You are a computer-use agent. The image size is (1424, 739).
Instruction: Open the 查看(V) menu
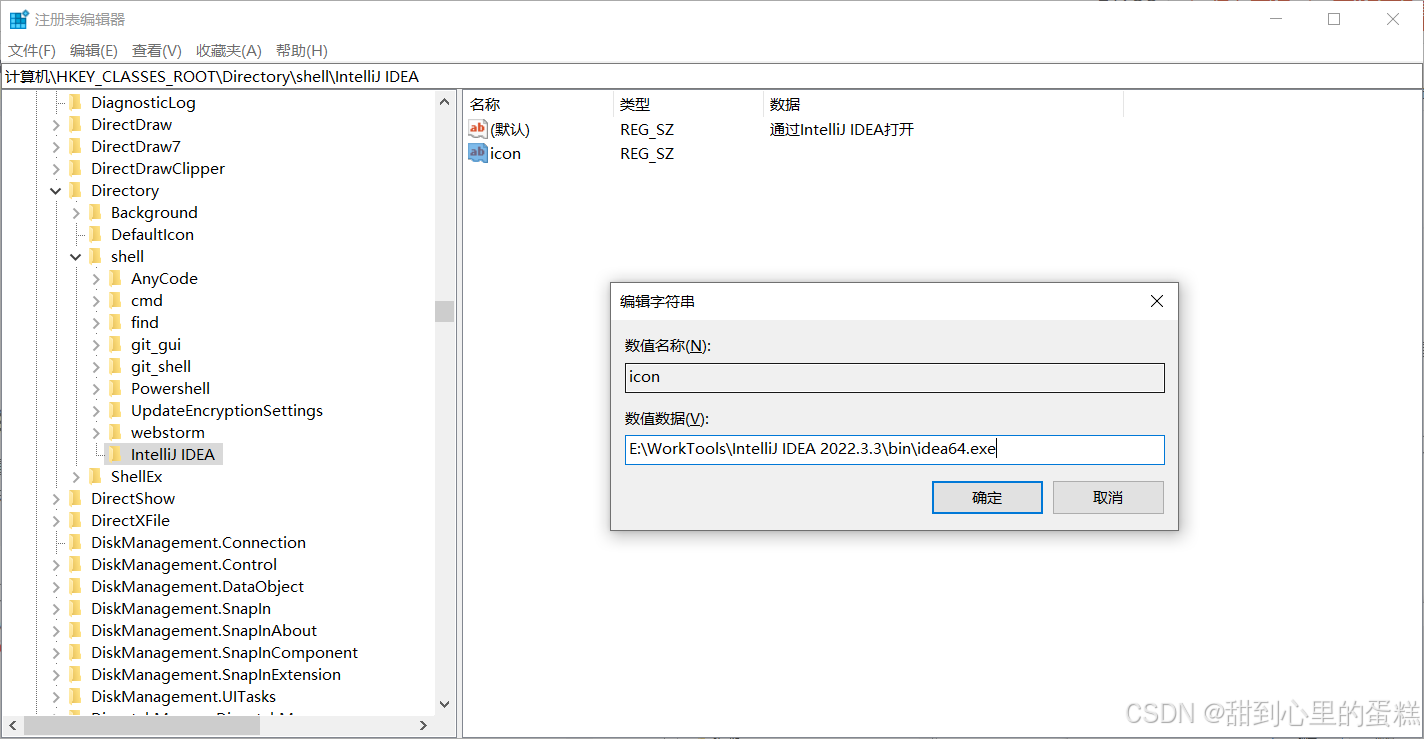pyautogui.click(x=157, y=50)
